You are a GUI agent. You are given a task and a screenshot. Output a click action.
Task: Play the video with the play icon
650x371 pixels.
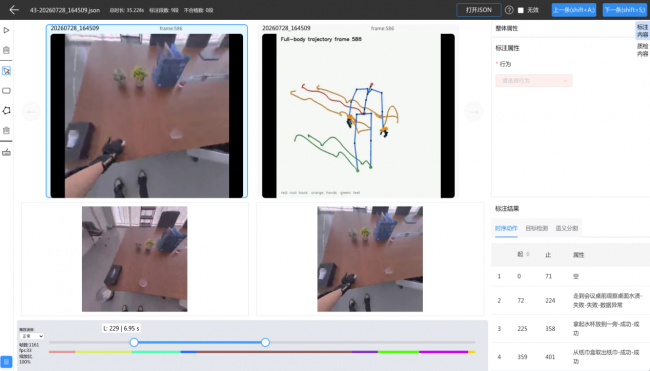click(x=6, y=30)
